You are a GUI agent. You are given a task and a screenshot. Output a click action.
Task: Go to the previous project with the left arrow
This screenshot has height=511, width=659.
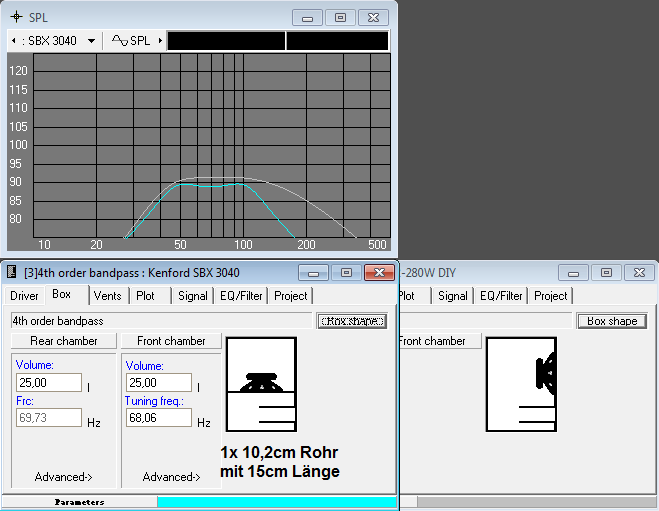pos(14,41)
